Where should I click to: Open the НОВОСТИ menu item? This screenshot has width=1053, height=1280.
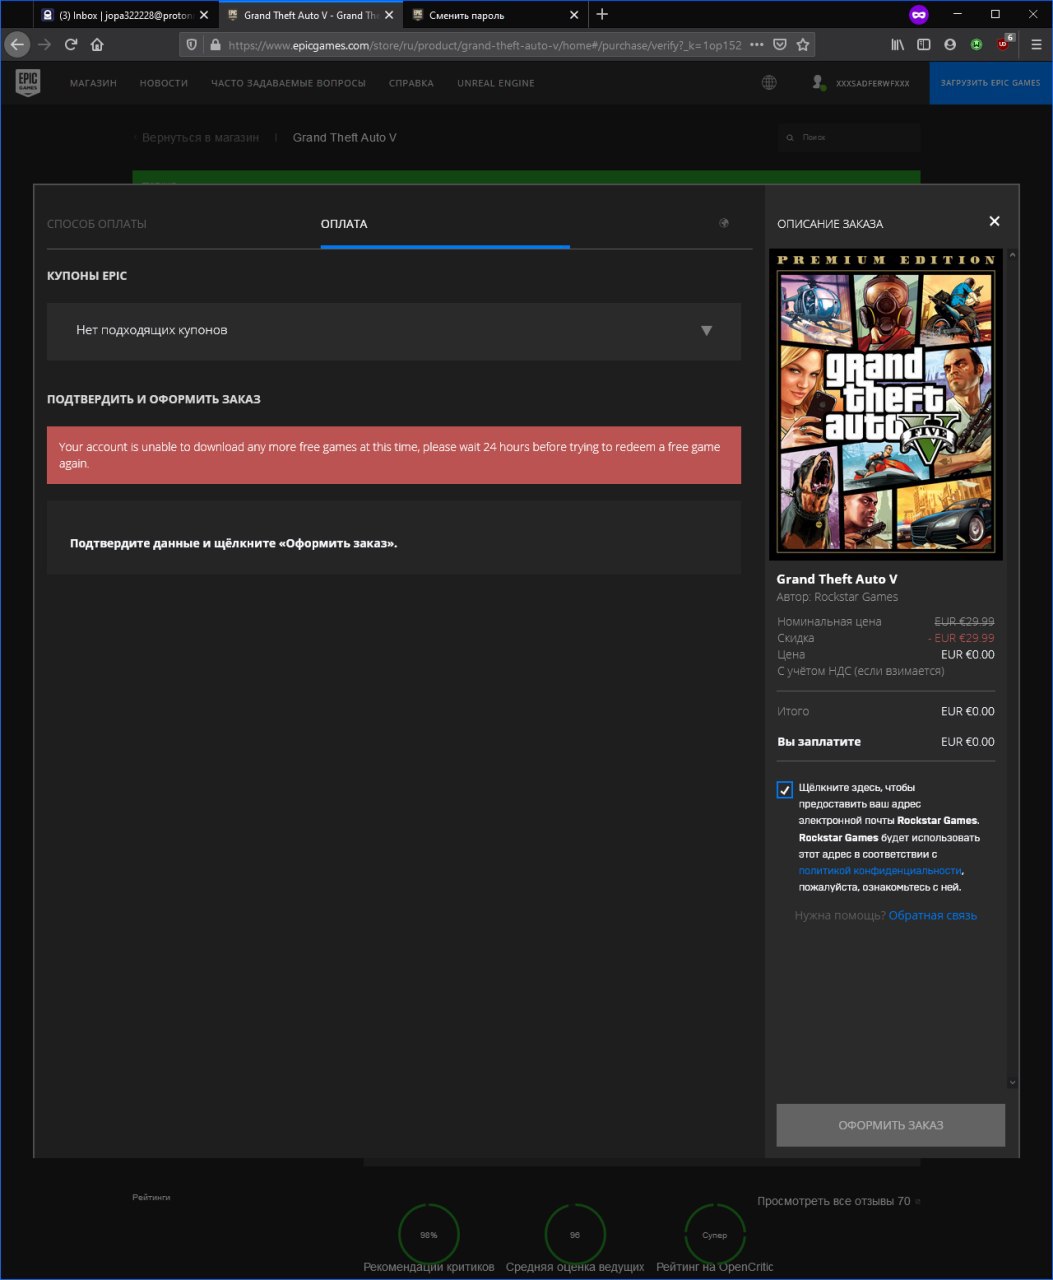(164, 83)
